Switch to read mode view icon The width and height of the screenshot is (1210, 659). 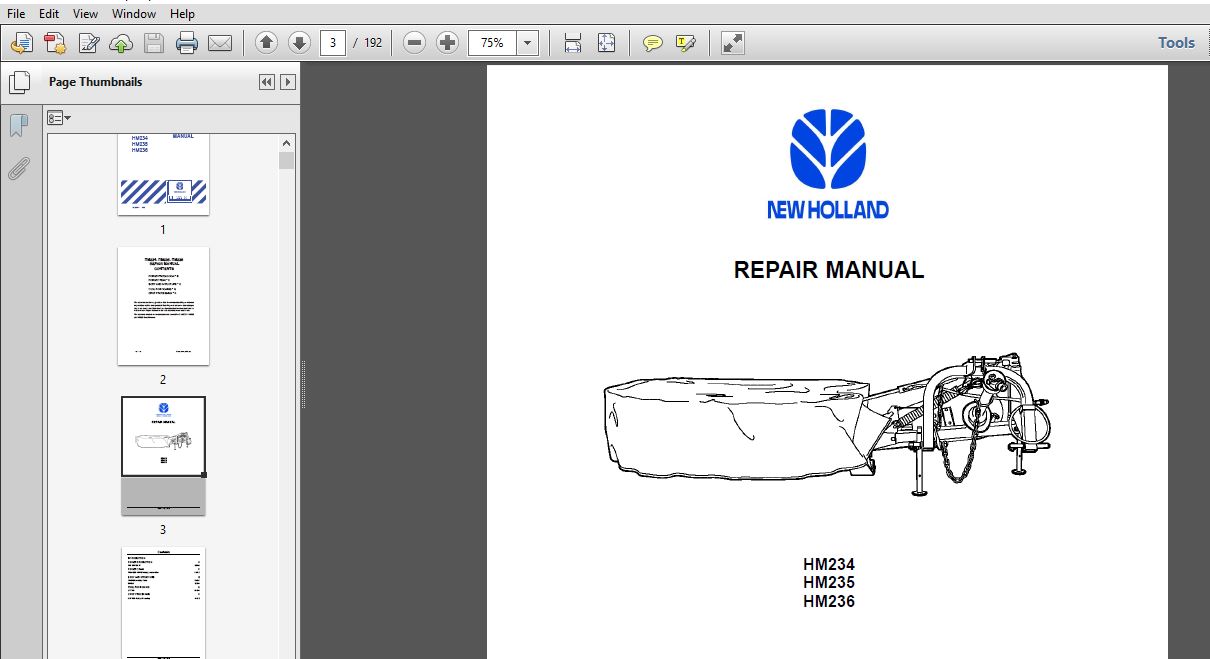pos(733,43)
